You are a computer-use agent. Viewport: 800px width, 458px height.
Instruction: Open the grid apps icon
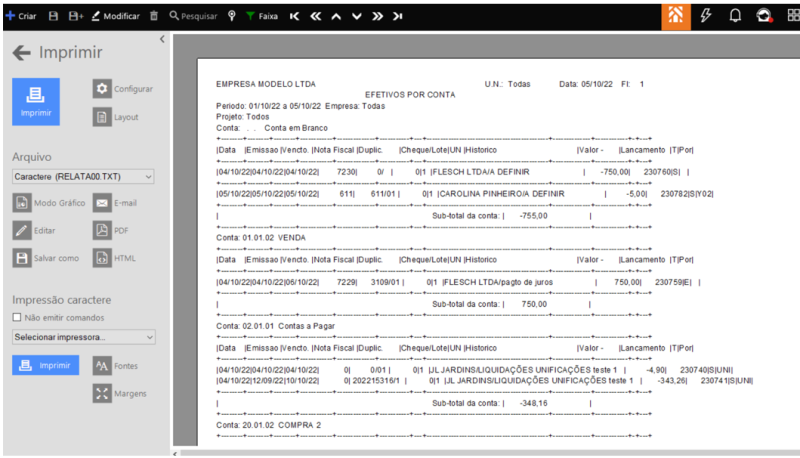click(793, 16)
